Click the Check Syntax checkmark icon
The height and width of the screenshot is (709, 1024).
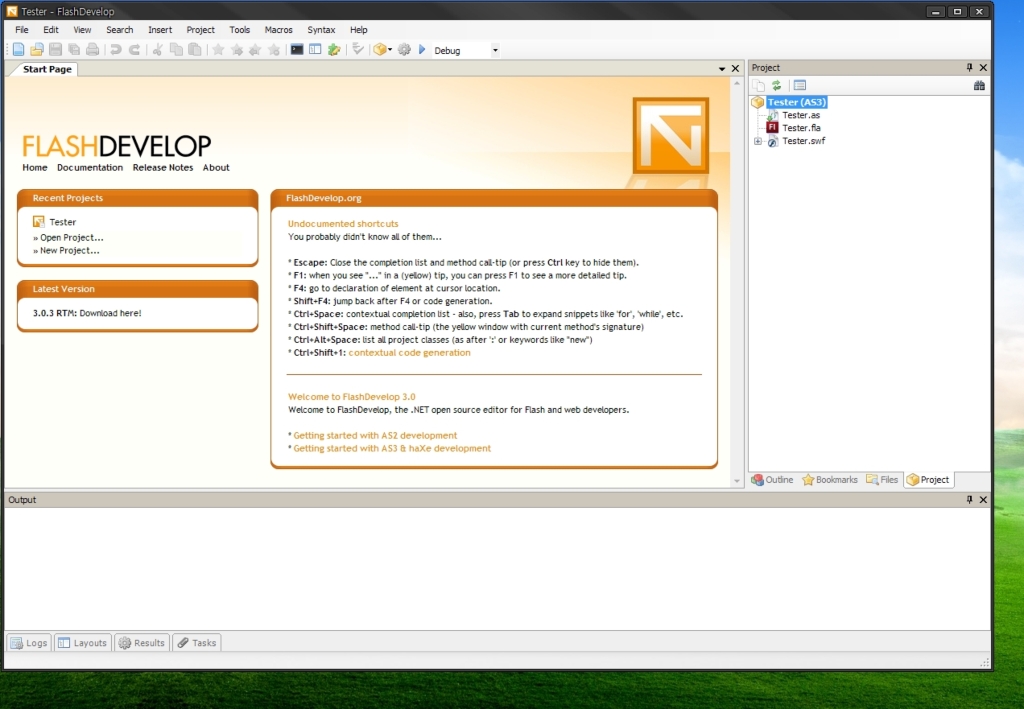[358, 50]
